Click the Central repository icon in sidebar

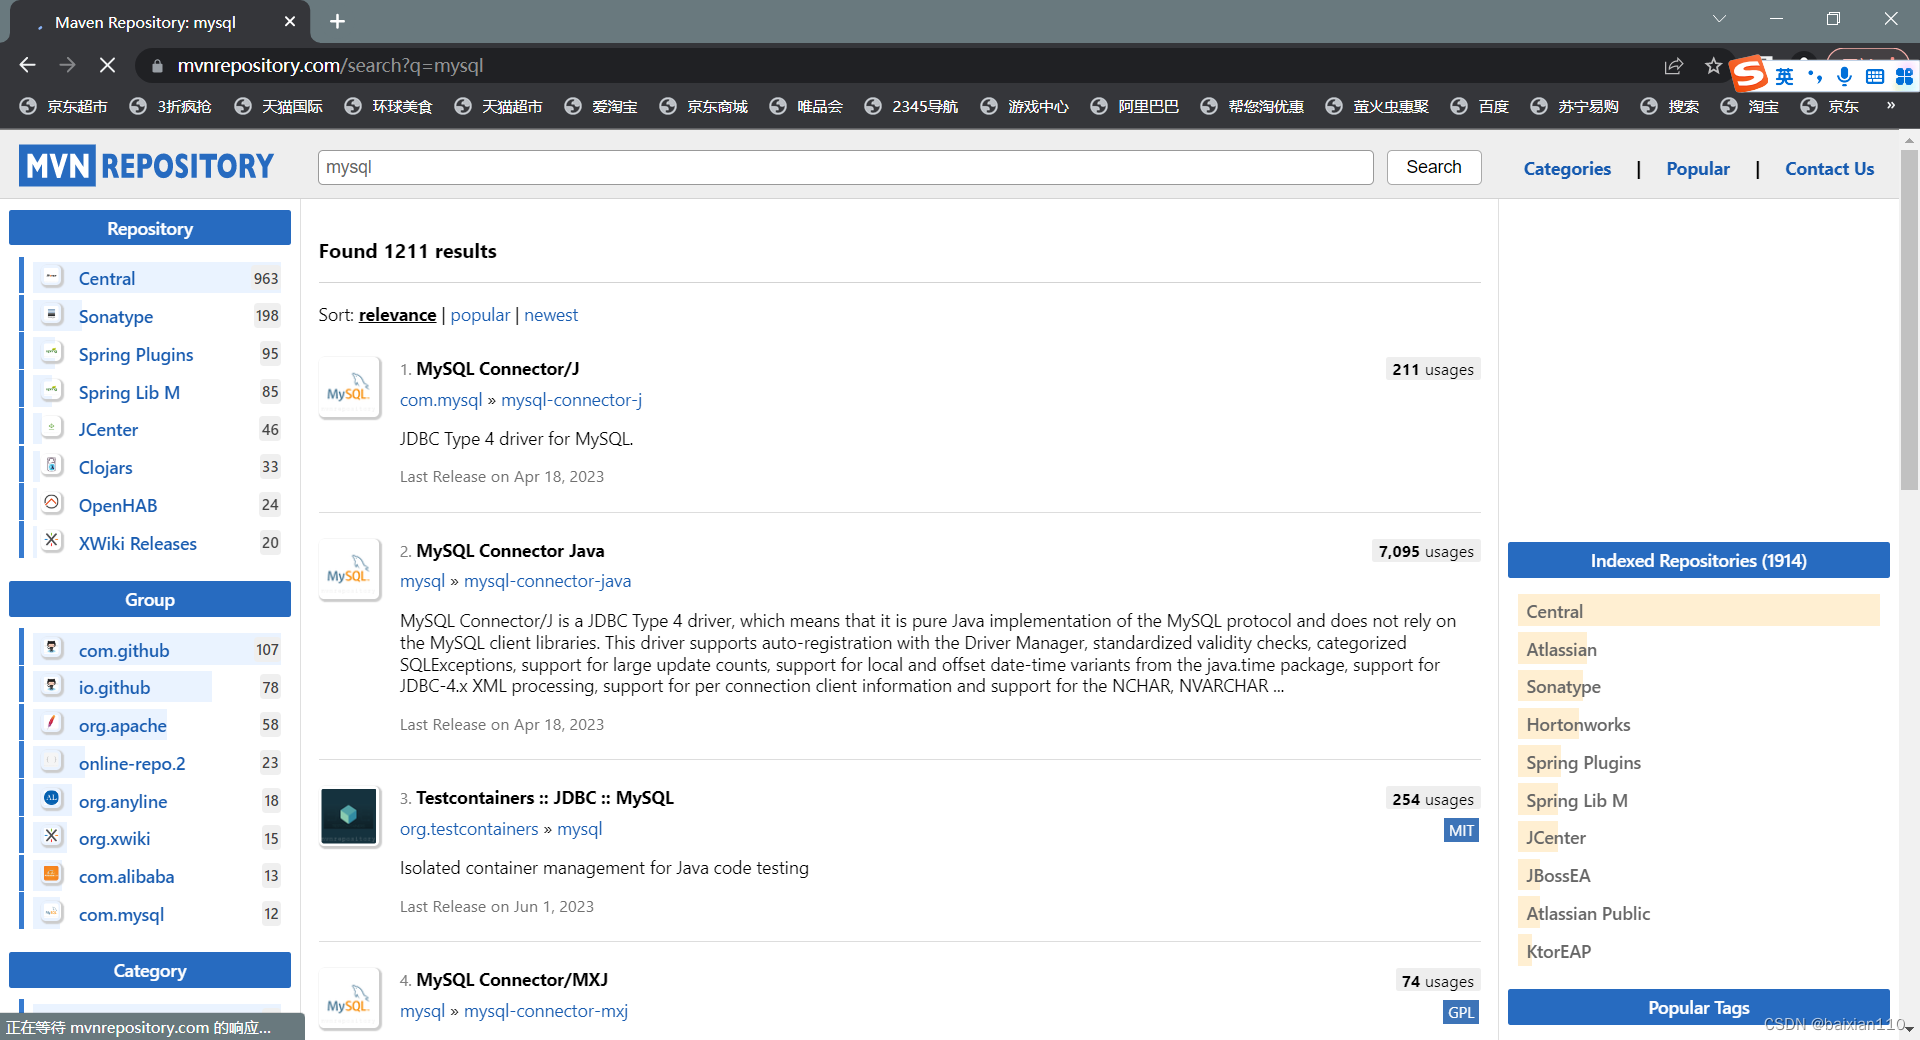[52, 277]
